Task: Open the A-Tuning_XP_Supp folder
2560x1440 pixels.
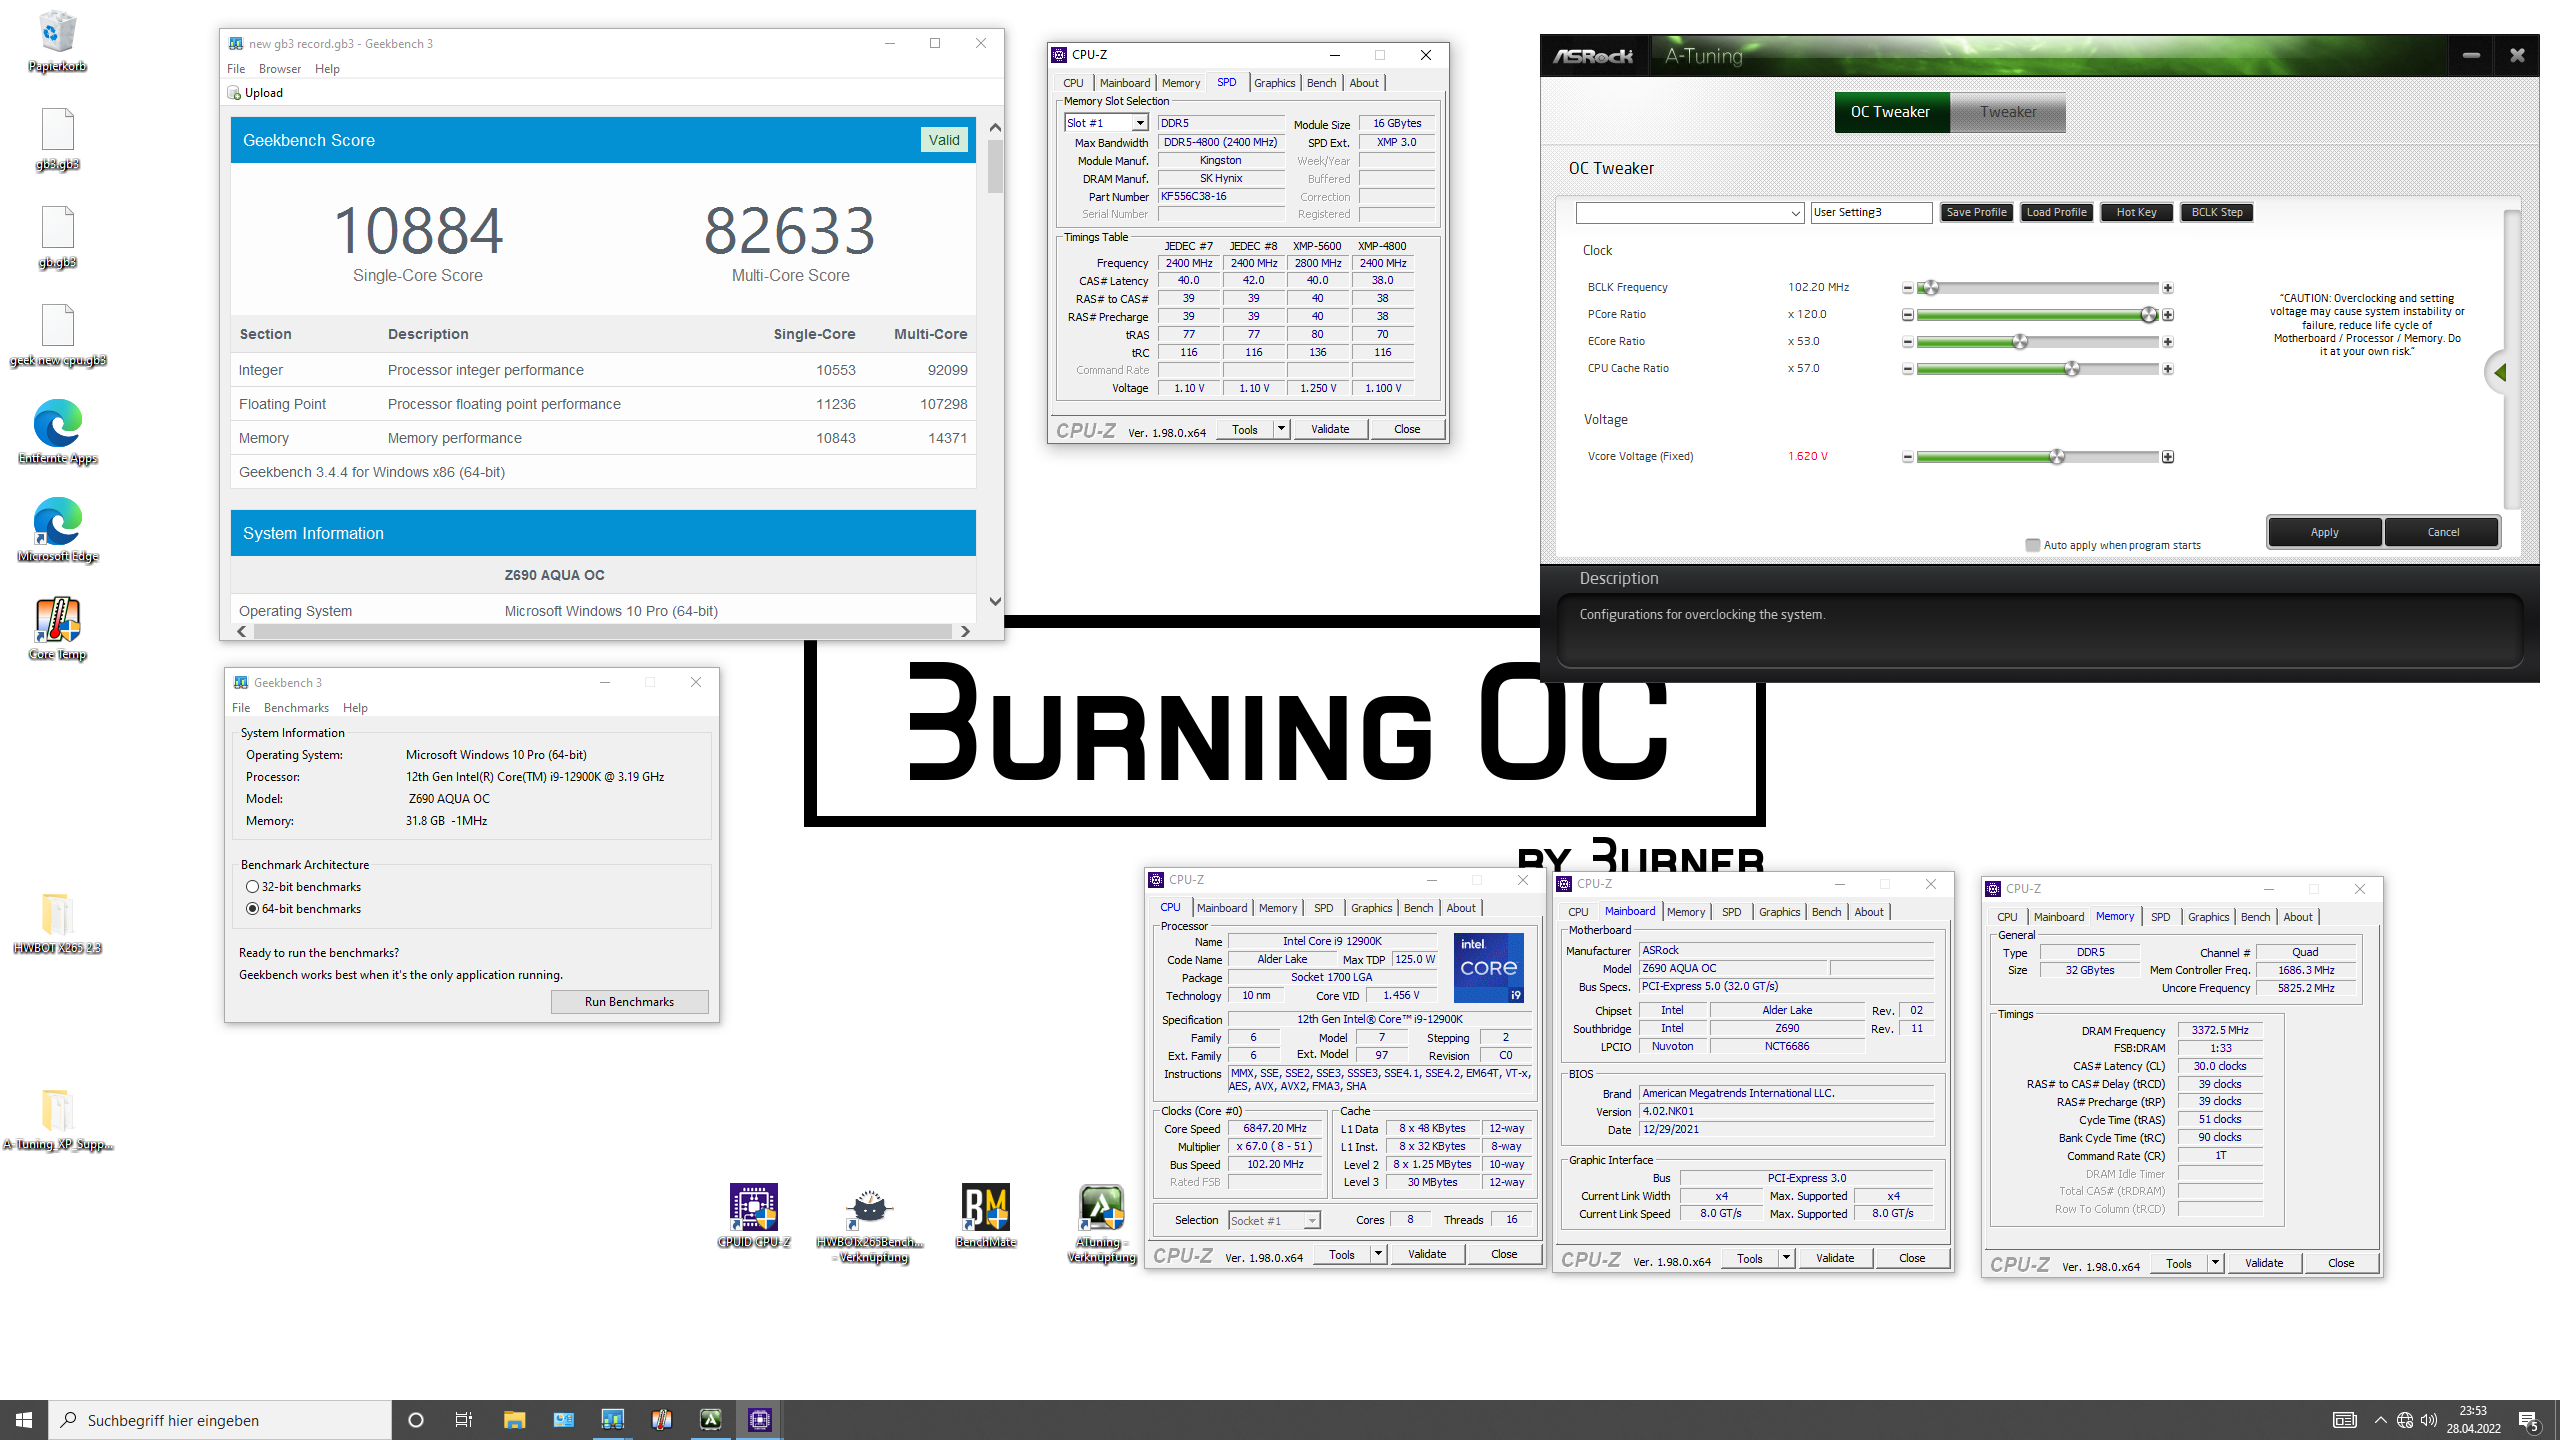Action: (57, 1119)
